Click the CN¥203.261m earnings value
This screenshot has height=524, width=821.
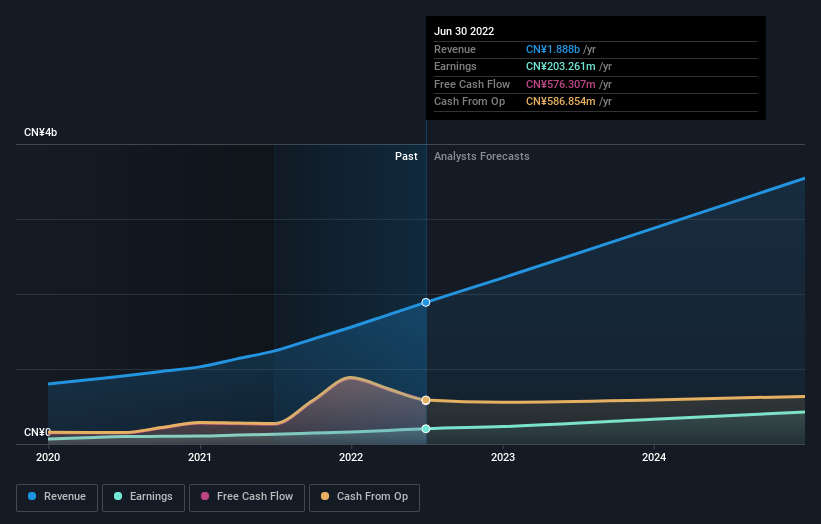click(561, 66)
